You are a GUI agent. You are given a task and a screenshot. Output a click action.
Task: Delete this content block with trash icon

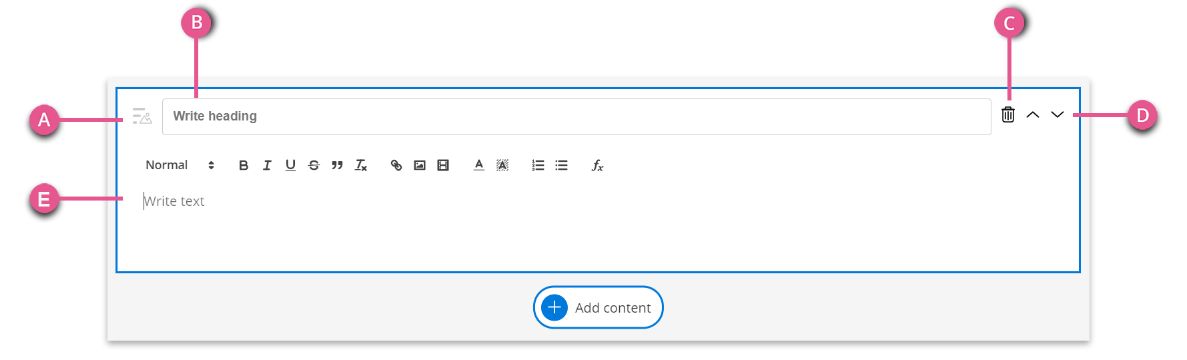(x=1008, y=115)
